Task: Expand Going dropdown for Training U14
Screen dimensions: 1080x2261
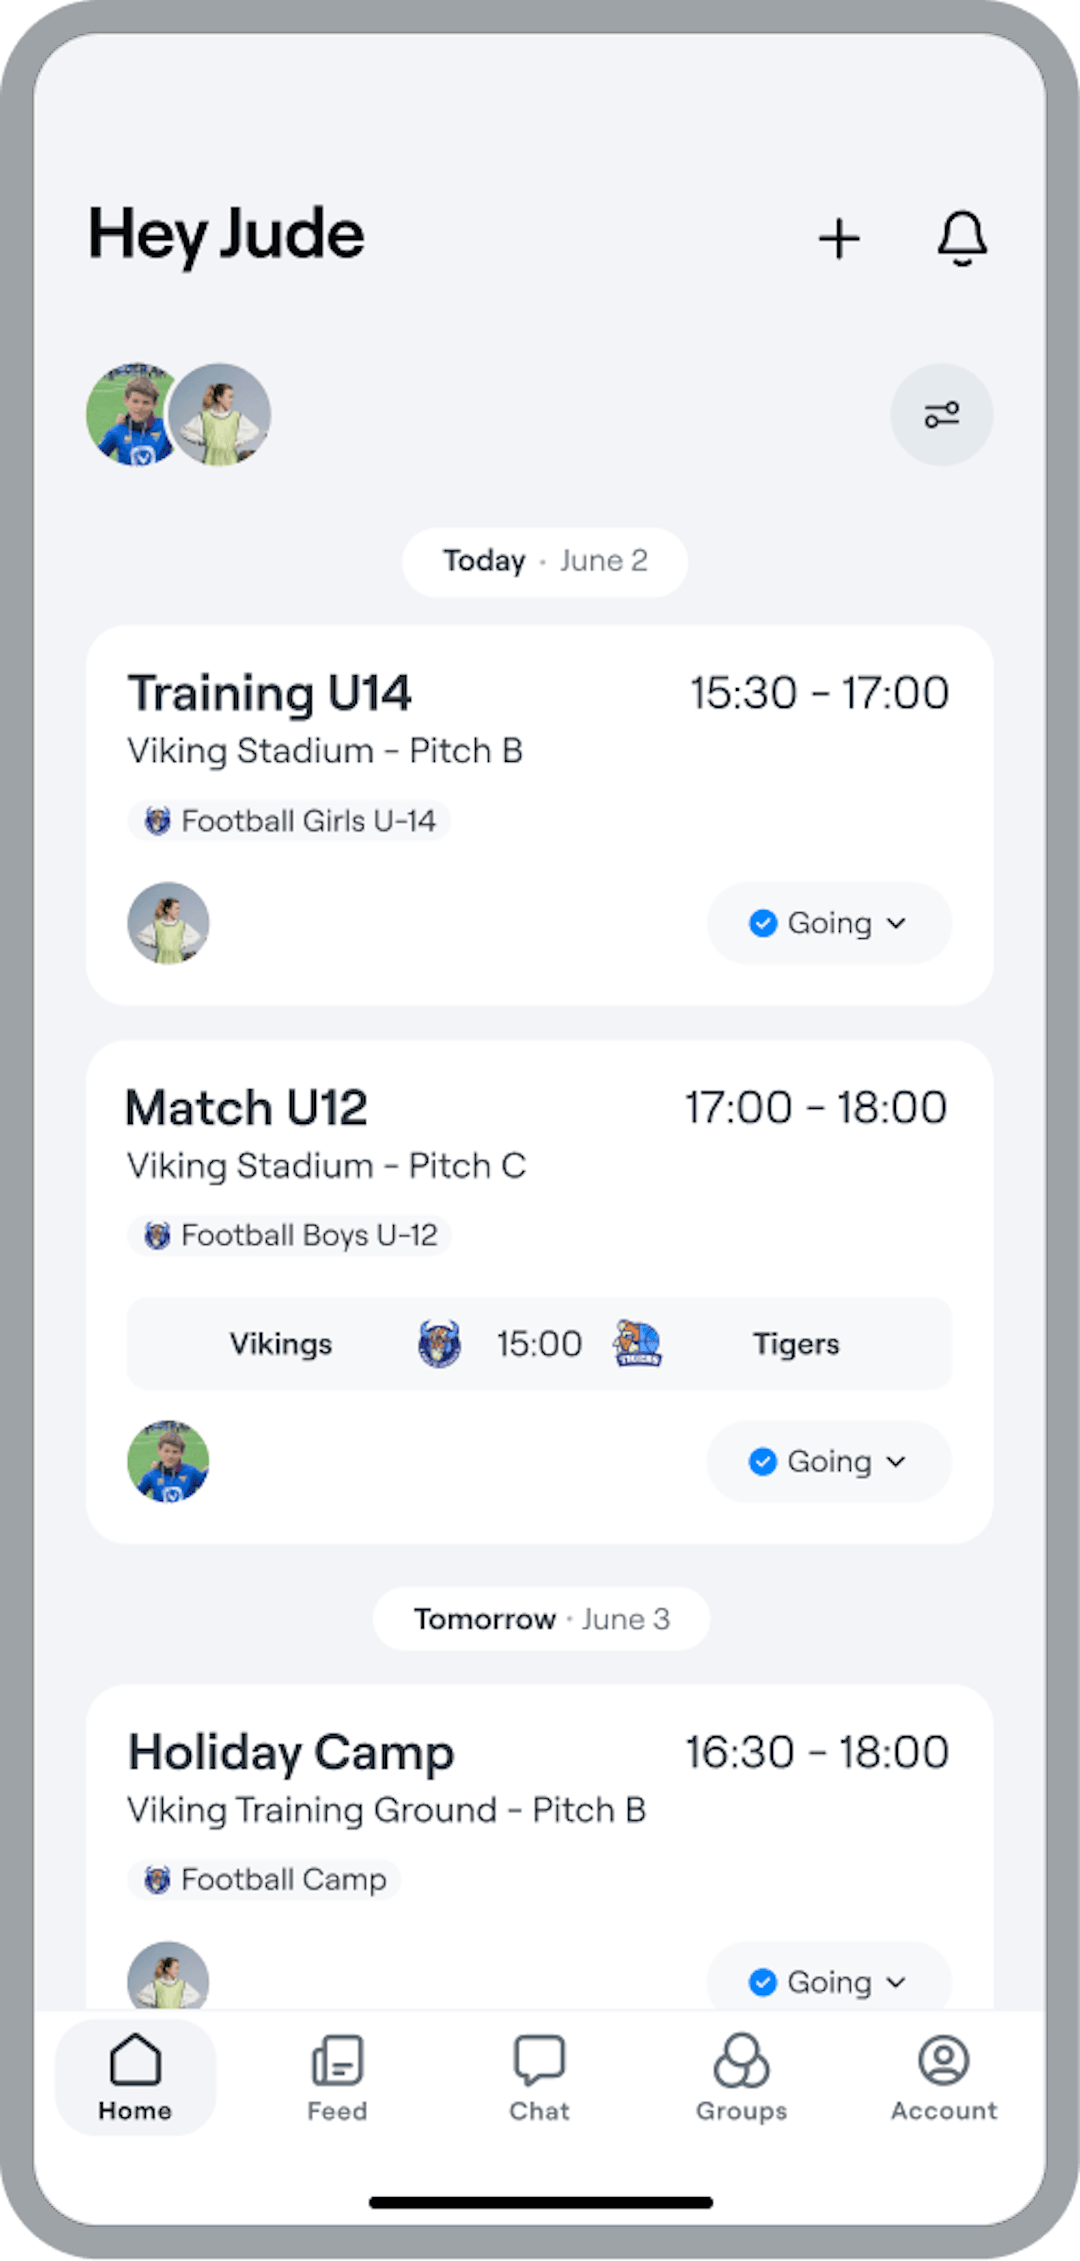Action: (896, 923)
